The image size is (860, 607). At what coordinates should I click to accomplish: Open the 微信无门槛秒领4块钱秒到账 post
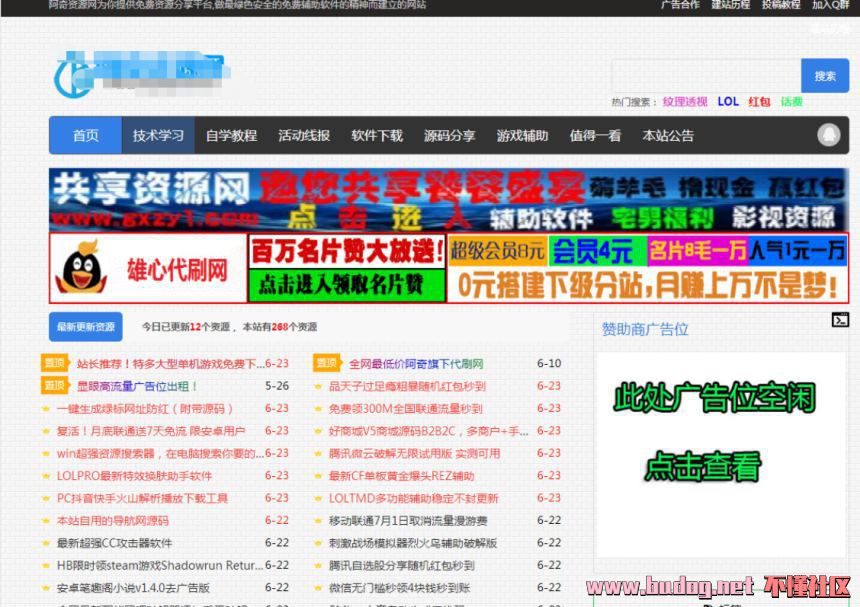point(399,588)
